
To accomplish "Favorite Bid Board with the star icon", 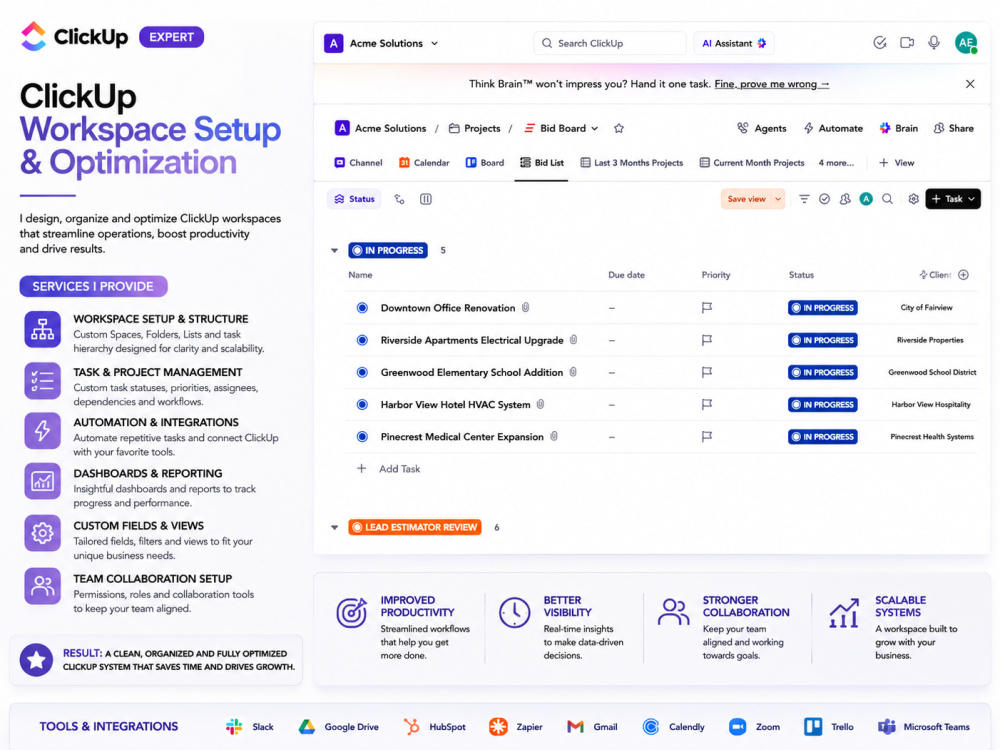I will tap(619, 128).
